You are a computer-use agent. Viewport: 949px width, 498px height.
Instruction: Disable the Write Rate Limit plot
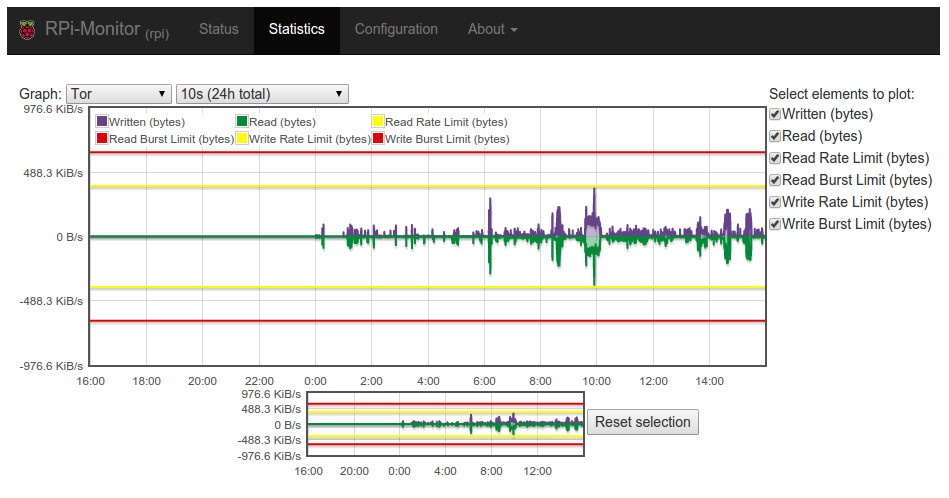775,202
